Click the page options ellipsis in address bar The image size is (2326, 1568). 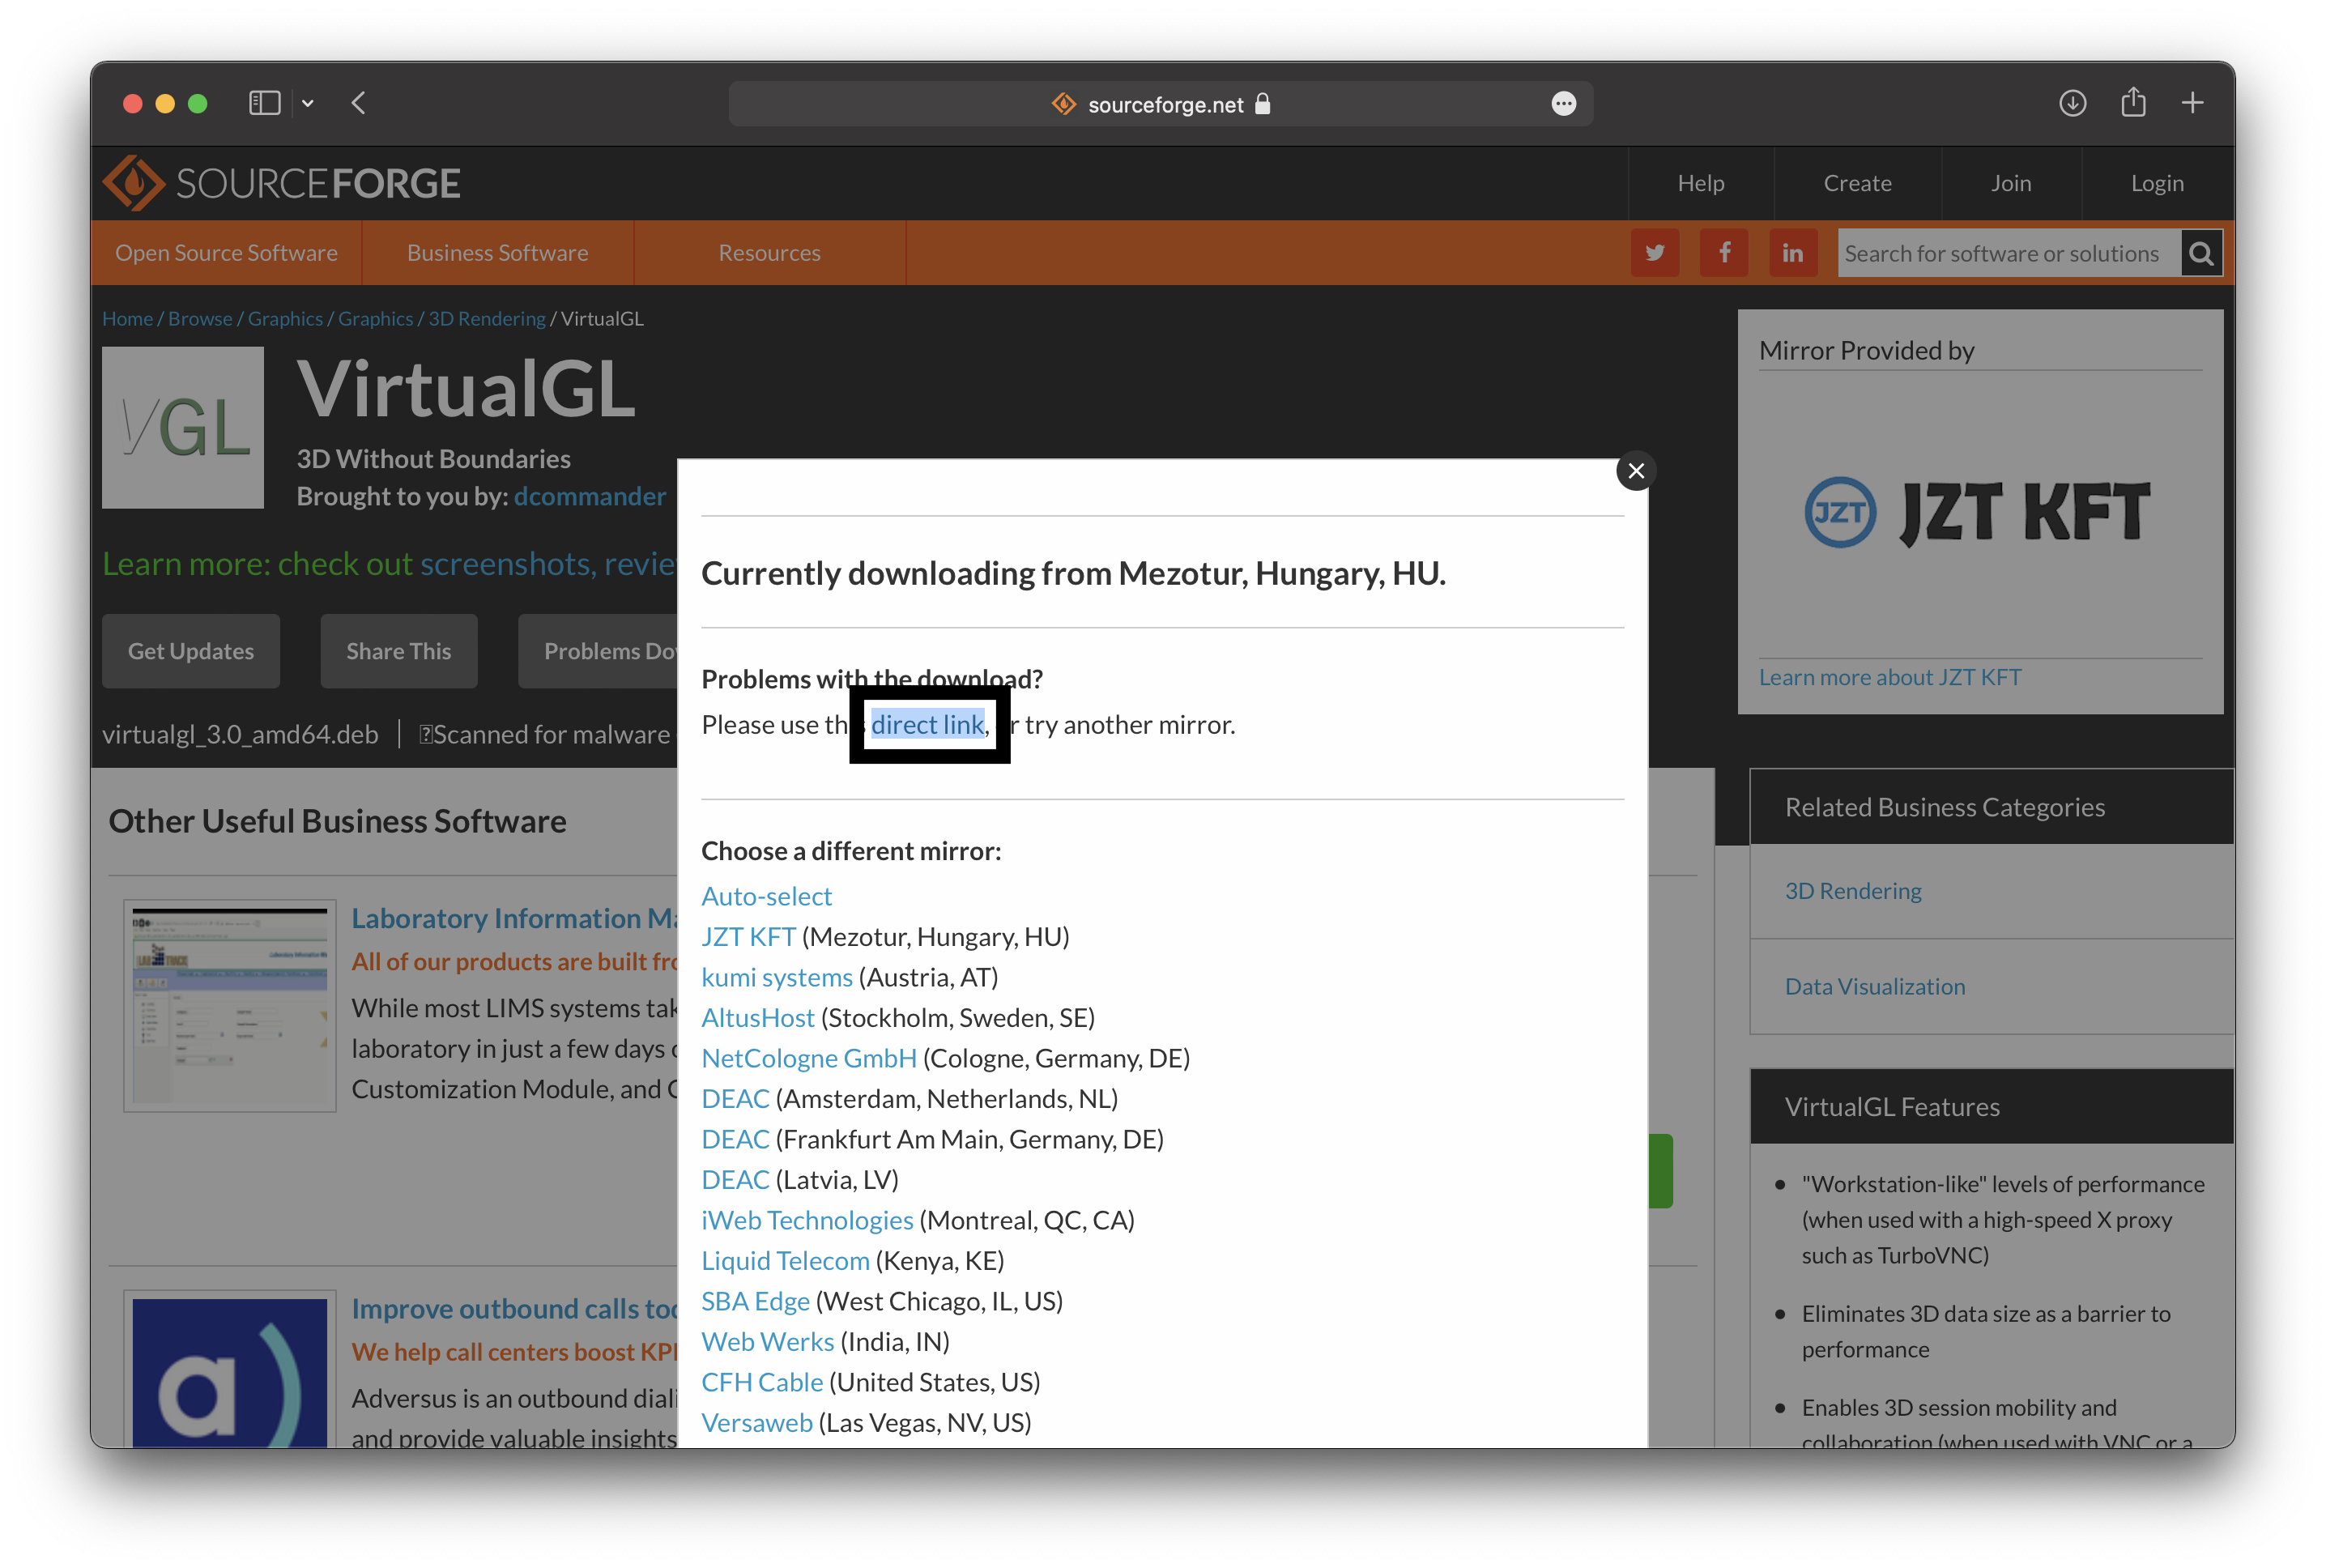click(x=1563, y=104)
